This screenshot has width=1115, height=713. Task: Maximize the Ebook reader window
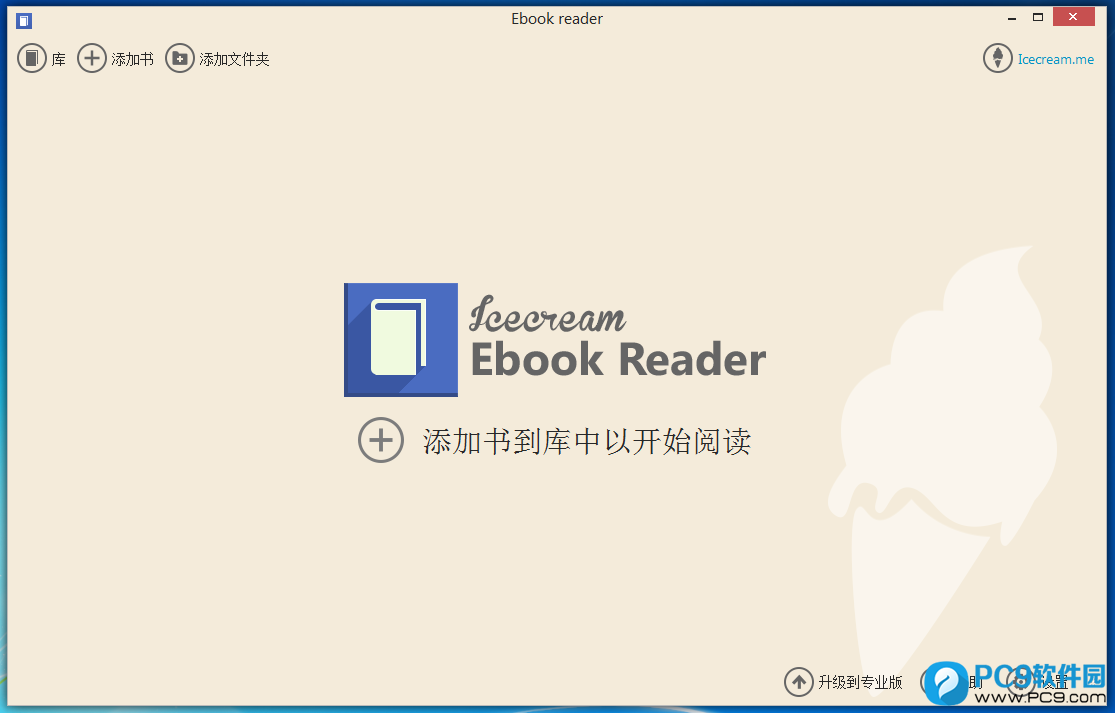(x=1038, y=17)
